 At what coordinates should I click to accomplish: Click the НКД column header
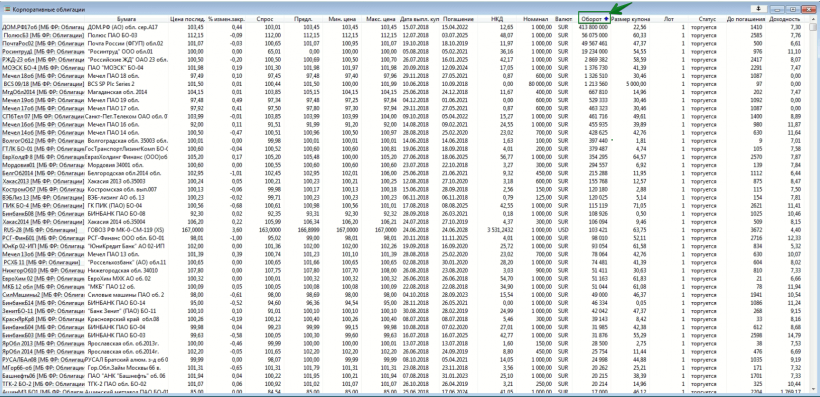(496, 19)
